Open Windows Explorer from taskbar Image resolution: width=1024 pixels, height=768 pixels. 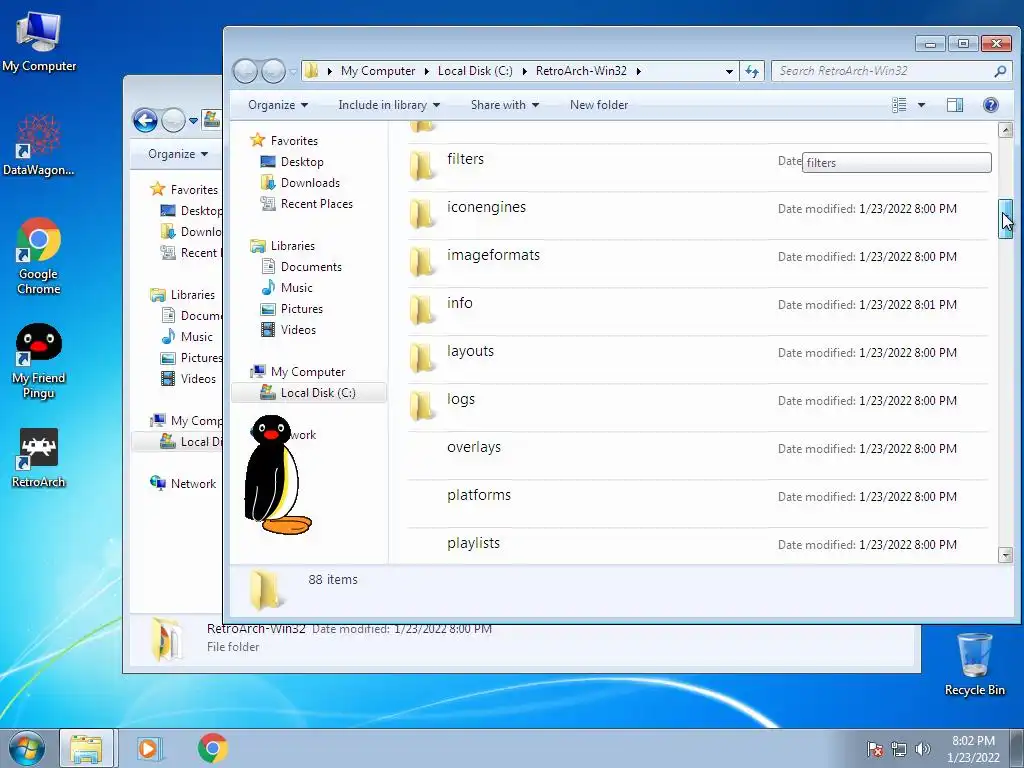(x=87, y=748)
